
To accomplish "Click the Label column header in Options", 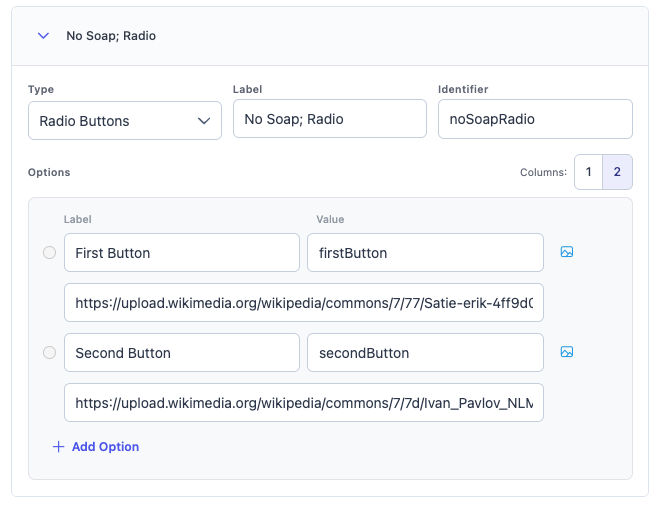I will pos(78,219).
